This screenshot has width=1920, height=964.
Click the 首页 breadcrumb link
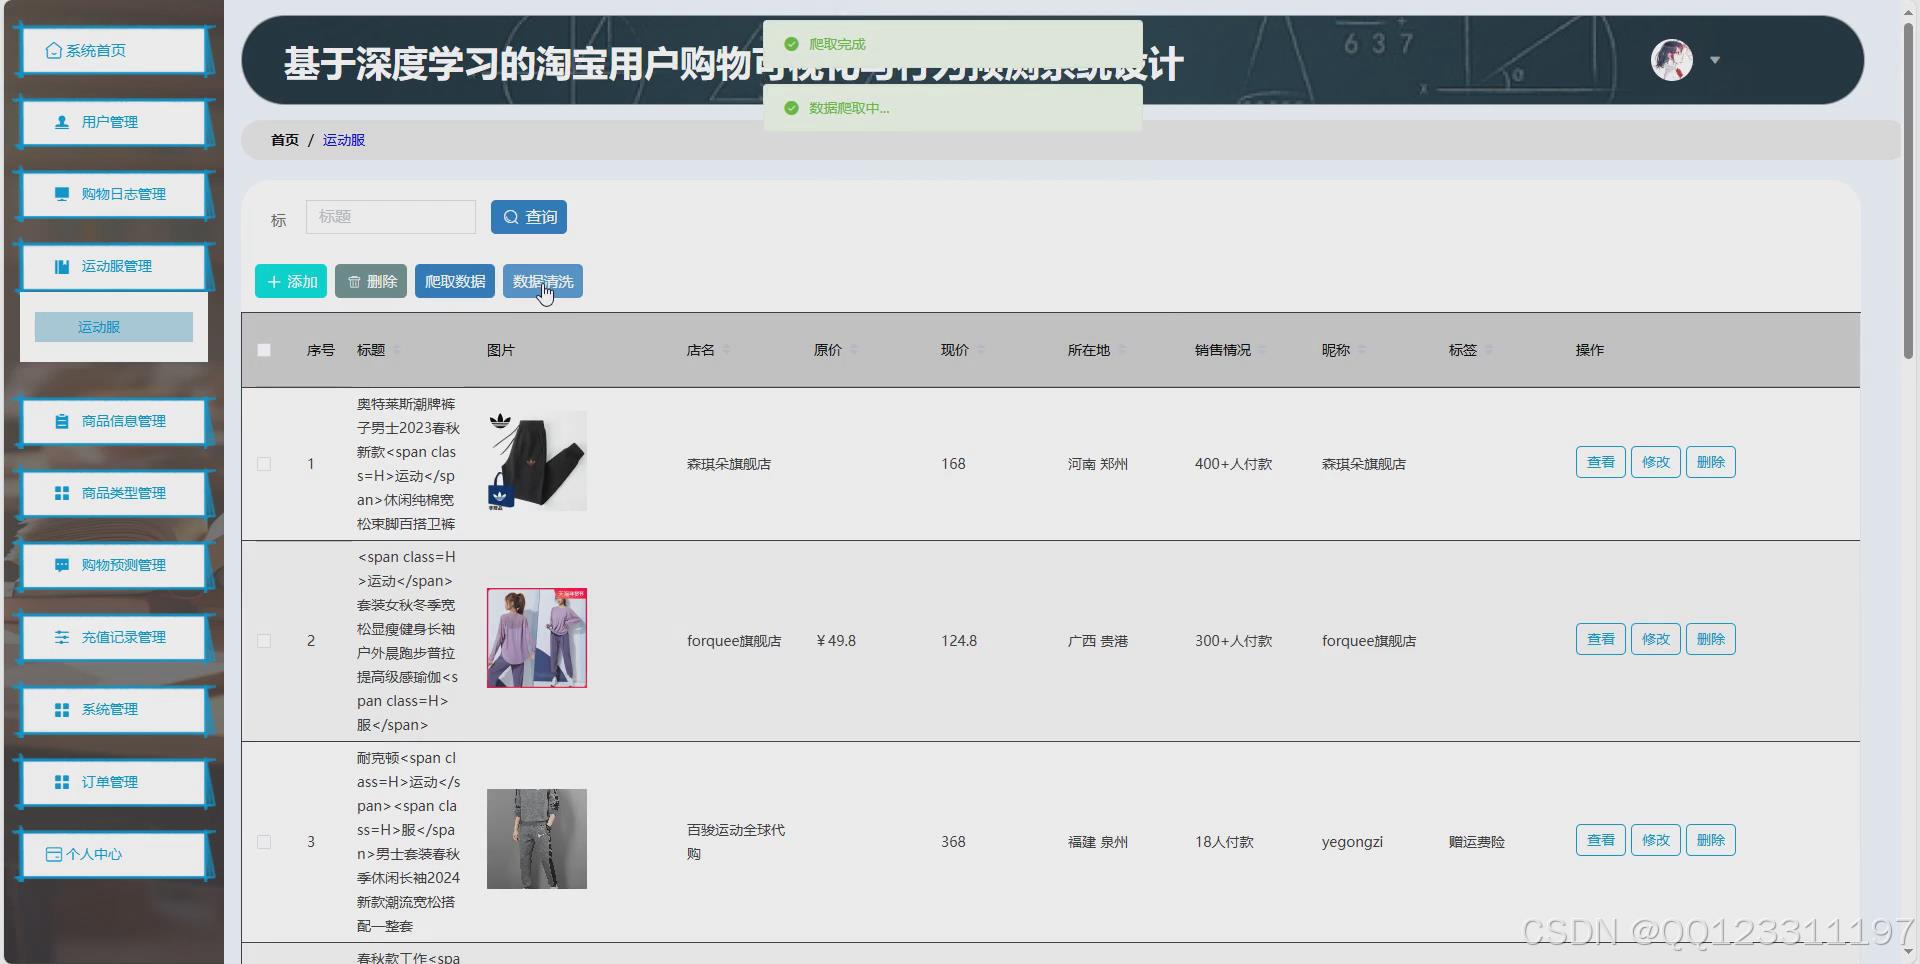285,140
